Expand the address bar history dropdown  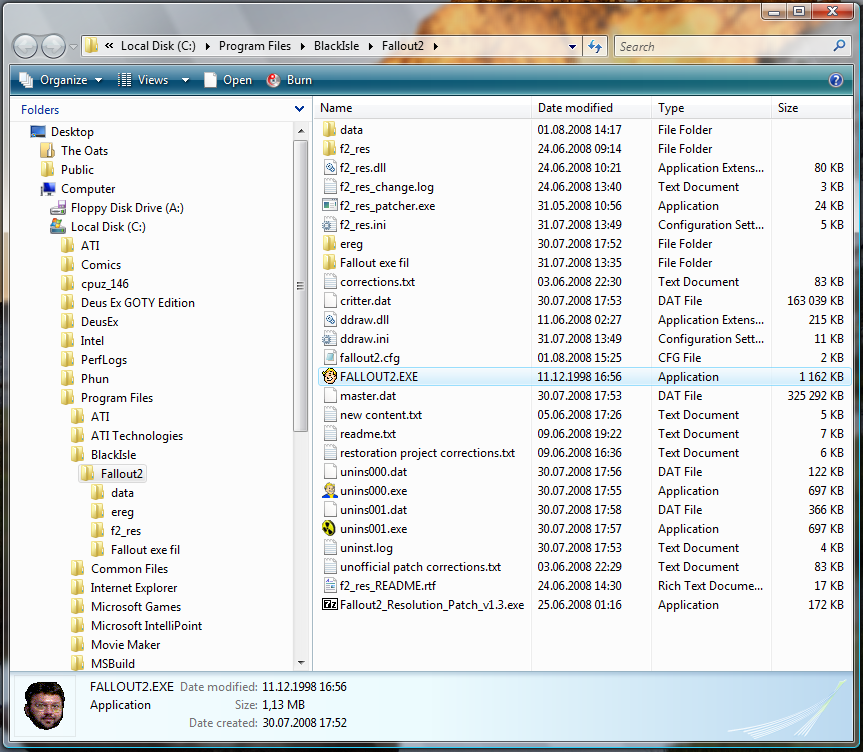pyautogui.click(x=572, y=47)
